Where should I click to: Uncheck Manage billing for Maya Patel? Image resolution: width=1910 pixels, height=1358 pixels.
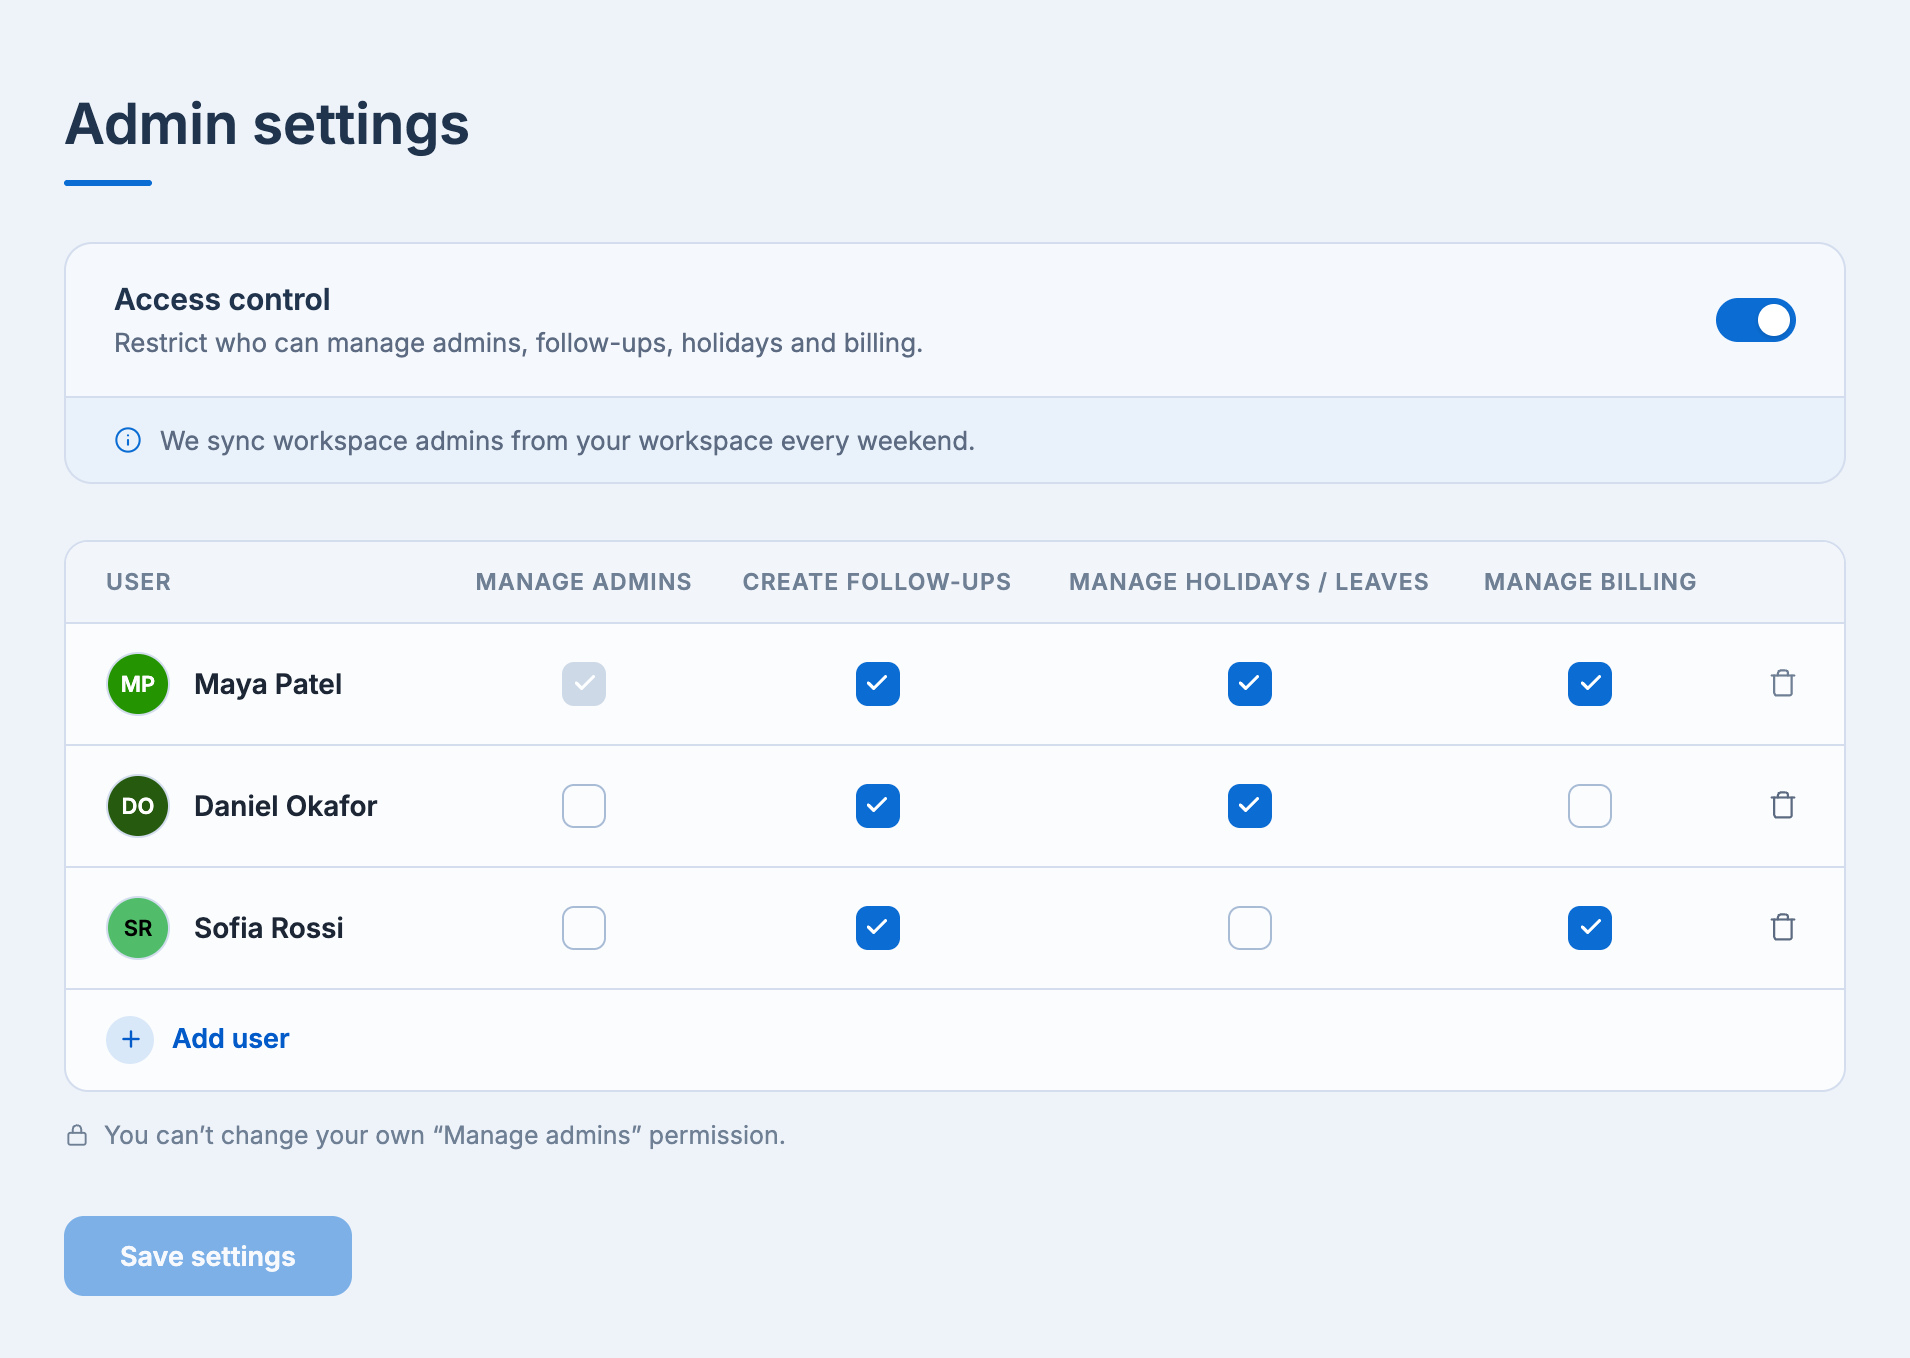(x=1590, y=684)
